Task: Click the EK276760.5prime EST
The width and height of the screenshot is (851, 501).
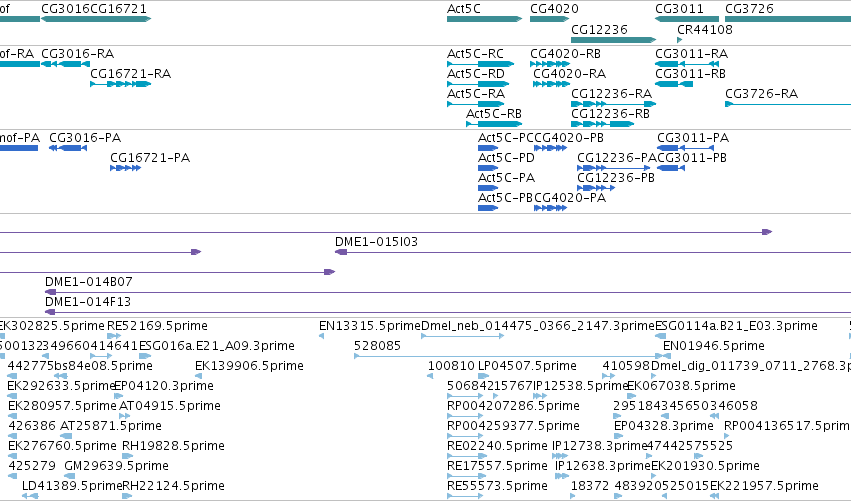Action: (x=12, y=456)
